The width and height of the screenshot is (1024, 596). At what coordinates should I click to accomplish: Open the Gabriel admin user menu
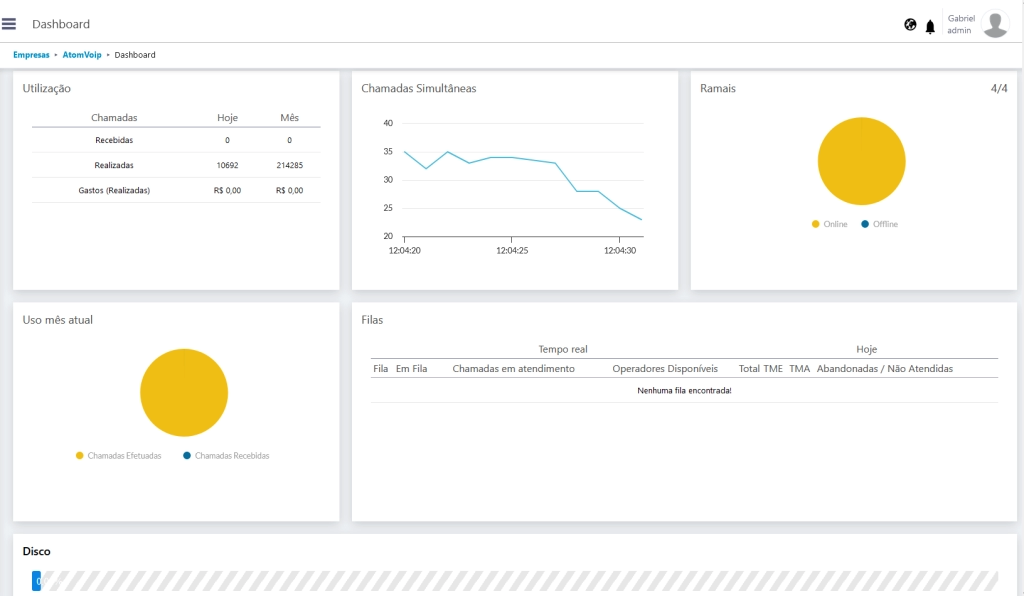(961, 24)
